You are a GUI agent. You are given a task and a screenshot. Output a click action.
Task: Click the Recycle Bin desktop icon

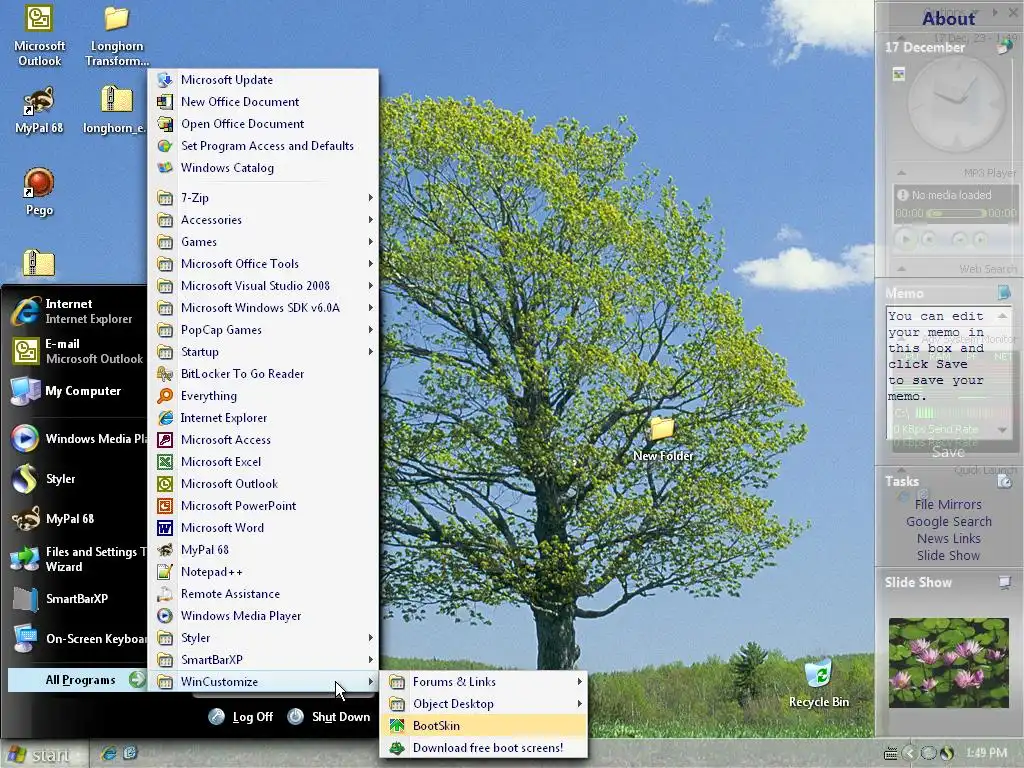pos(818,683)
